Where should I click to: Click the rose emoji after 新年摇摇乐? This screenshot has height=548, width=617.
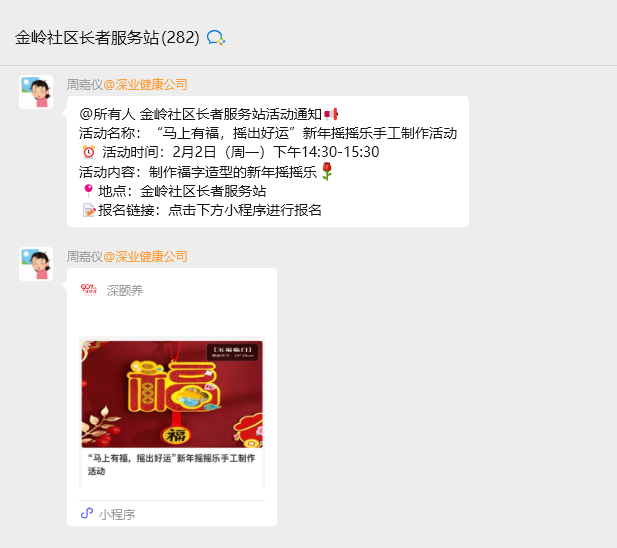point(327,171)
